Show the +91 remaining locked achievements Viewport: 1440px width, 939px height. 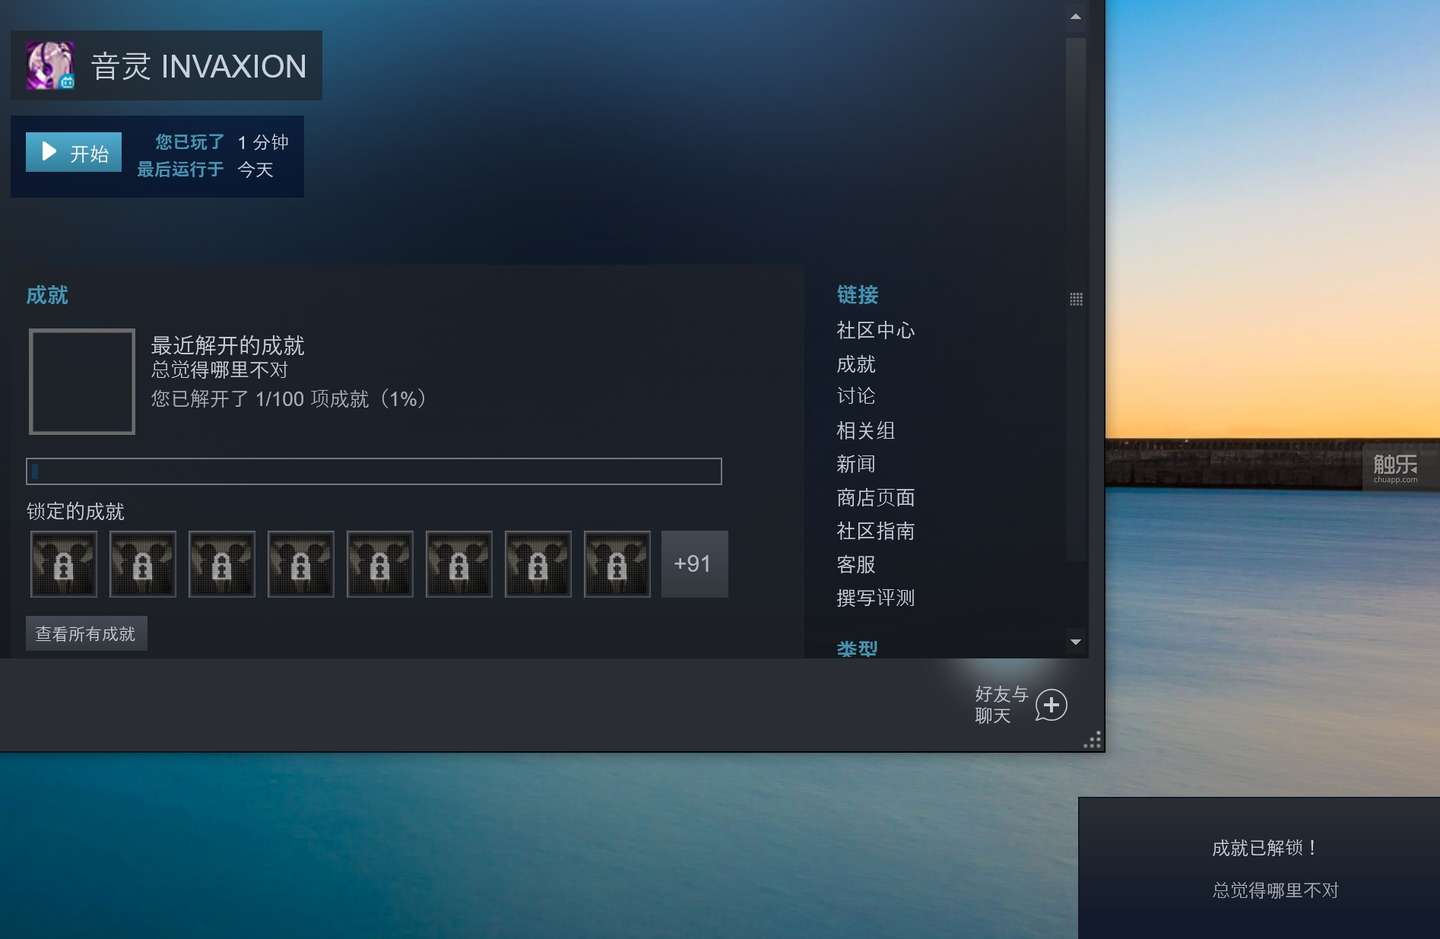(x=694, y=564)
